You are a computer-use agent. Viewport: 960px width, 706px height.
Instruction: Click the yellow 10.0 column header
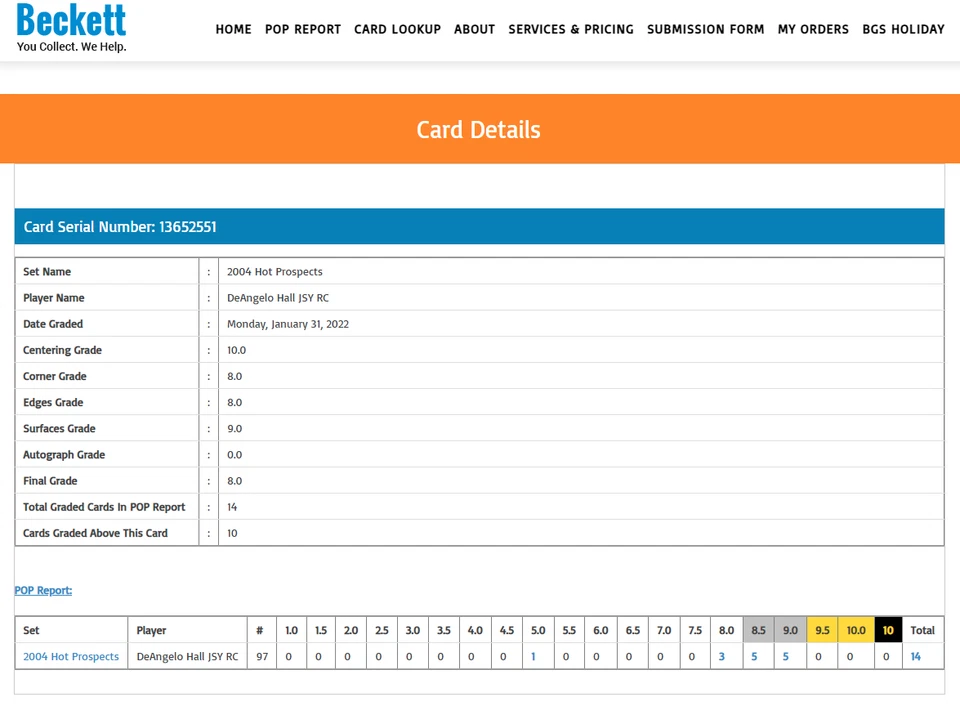856,630
